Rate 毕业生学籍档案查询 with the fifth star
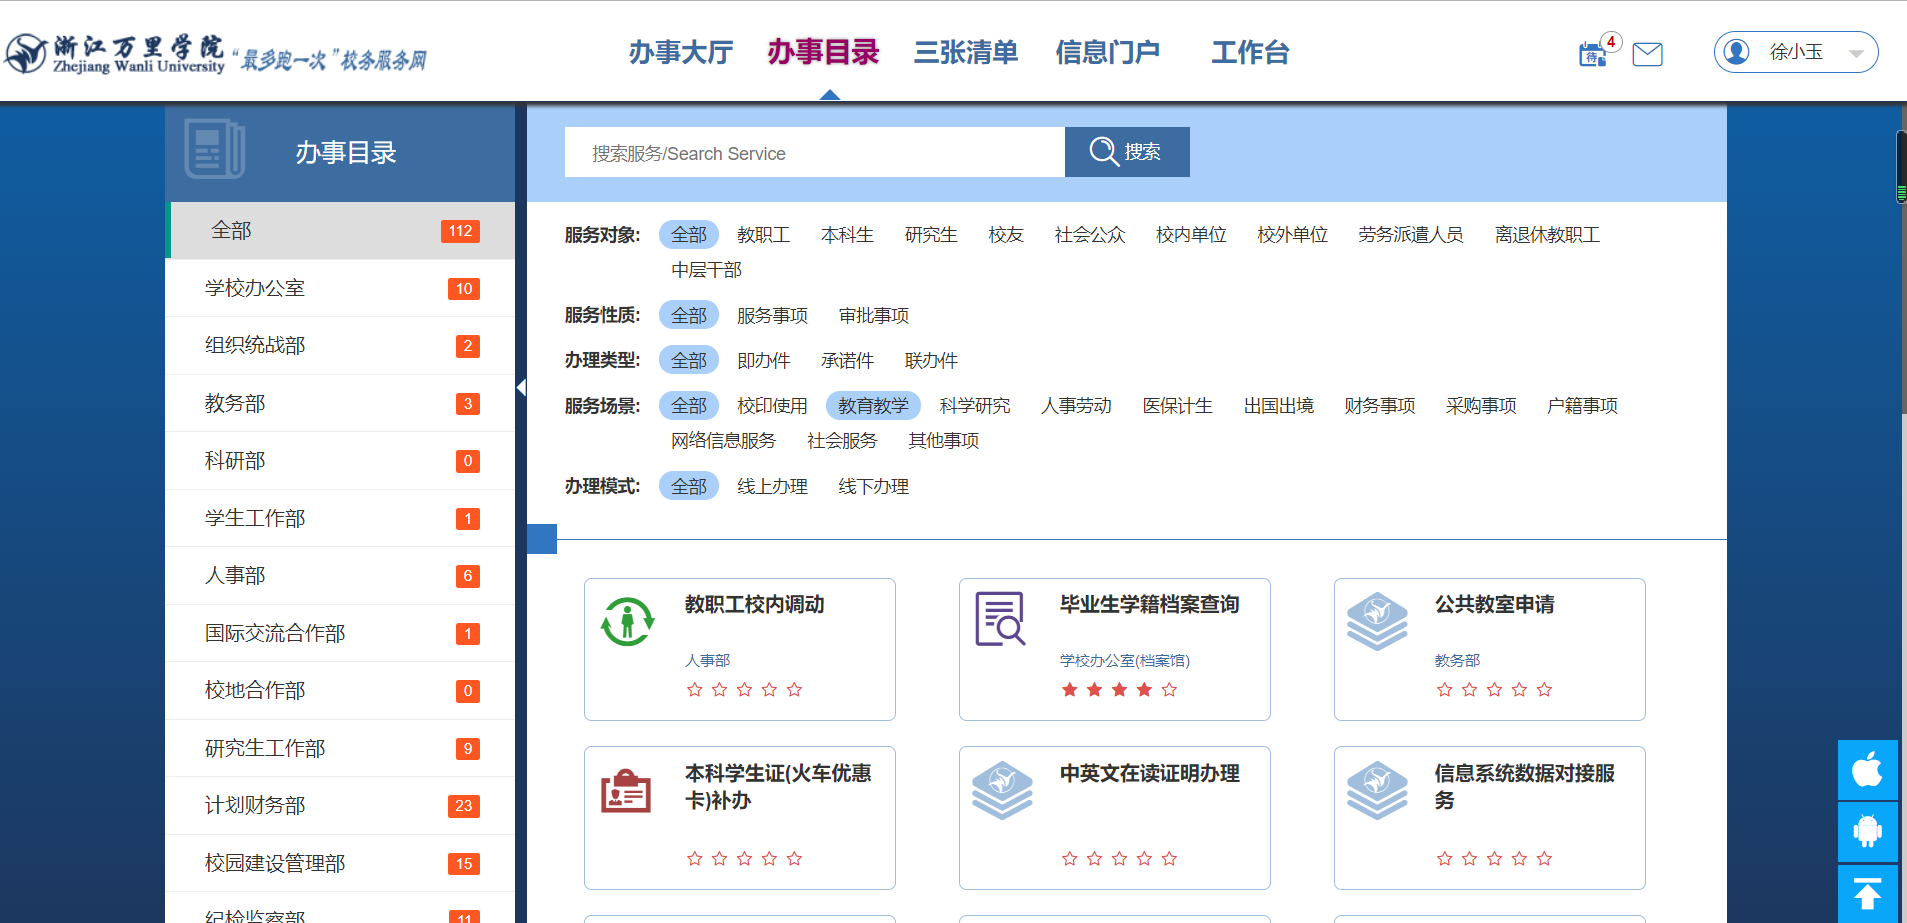The image size is (1907, 923). (1169, 690)
